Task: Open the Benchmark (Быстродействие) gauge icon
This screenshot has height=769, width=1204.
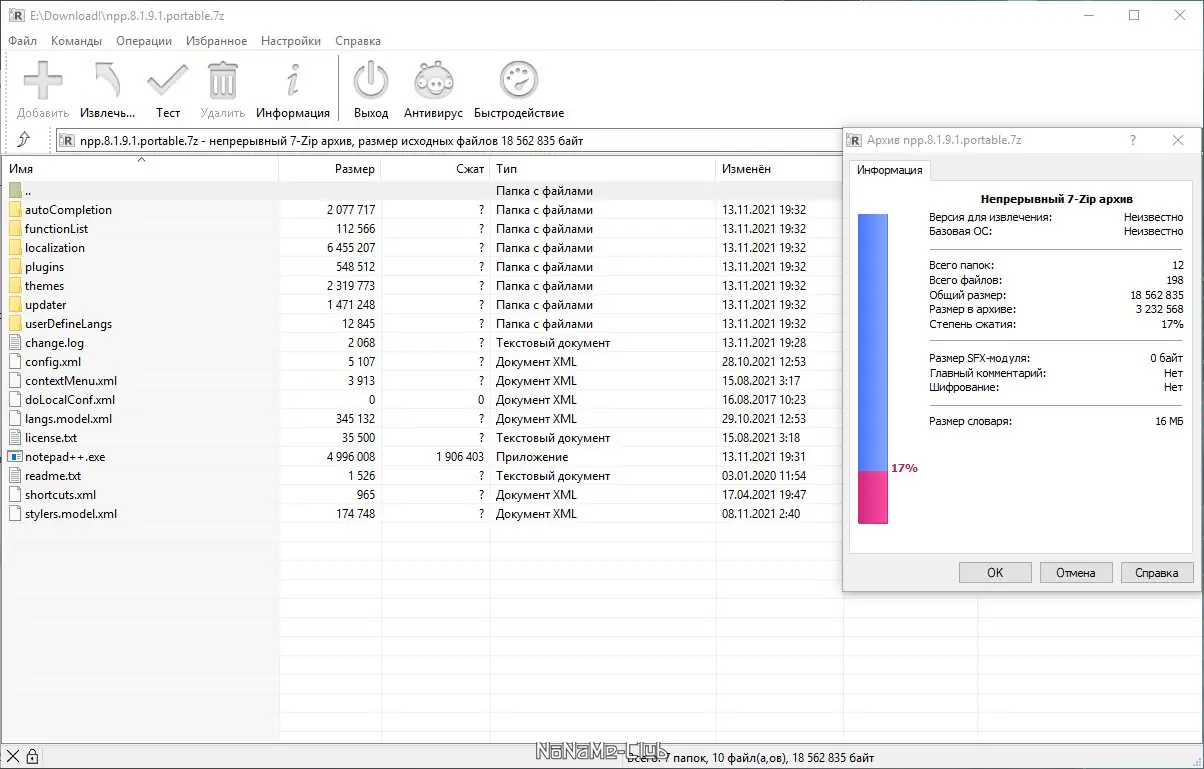Action: [519, 80]
